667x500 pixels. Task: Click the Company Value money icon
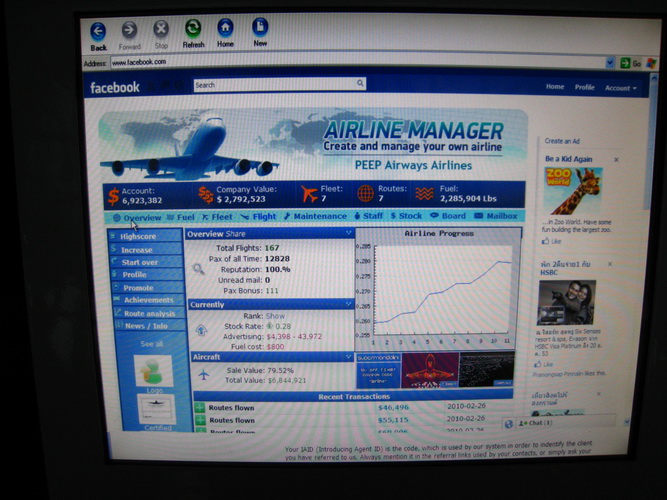(206, 195)
